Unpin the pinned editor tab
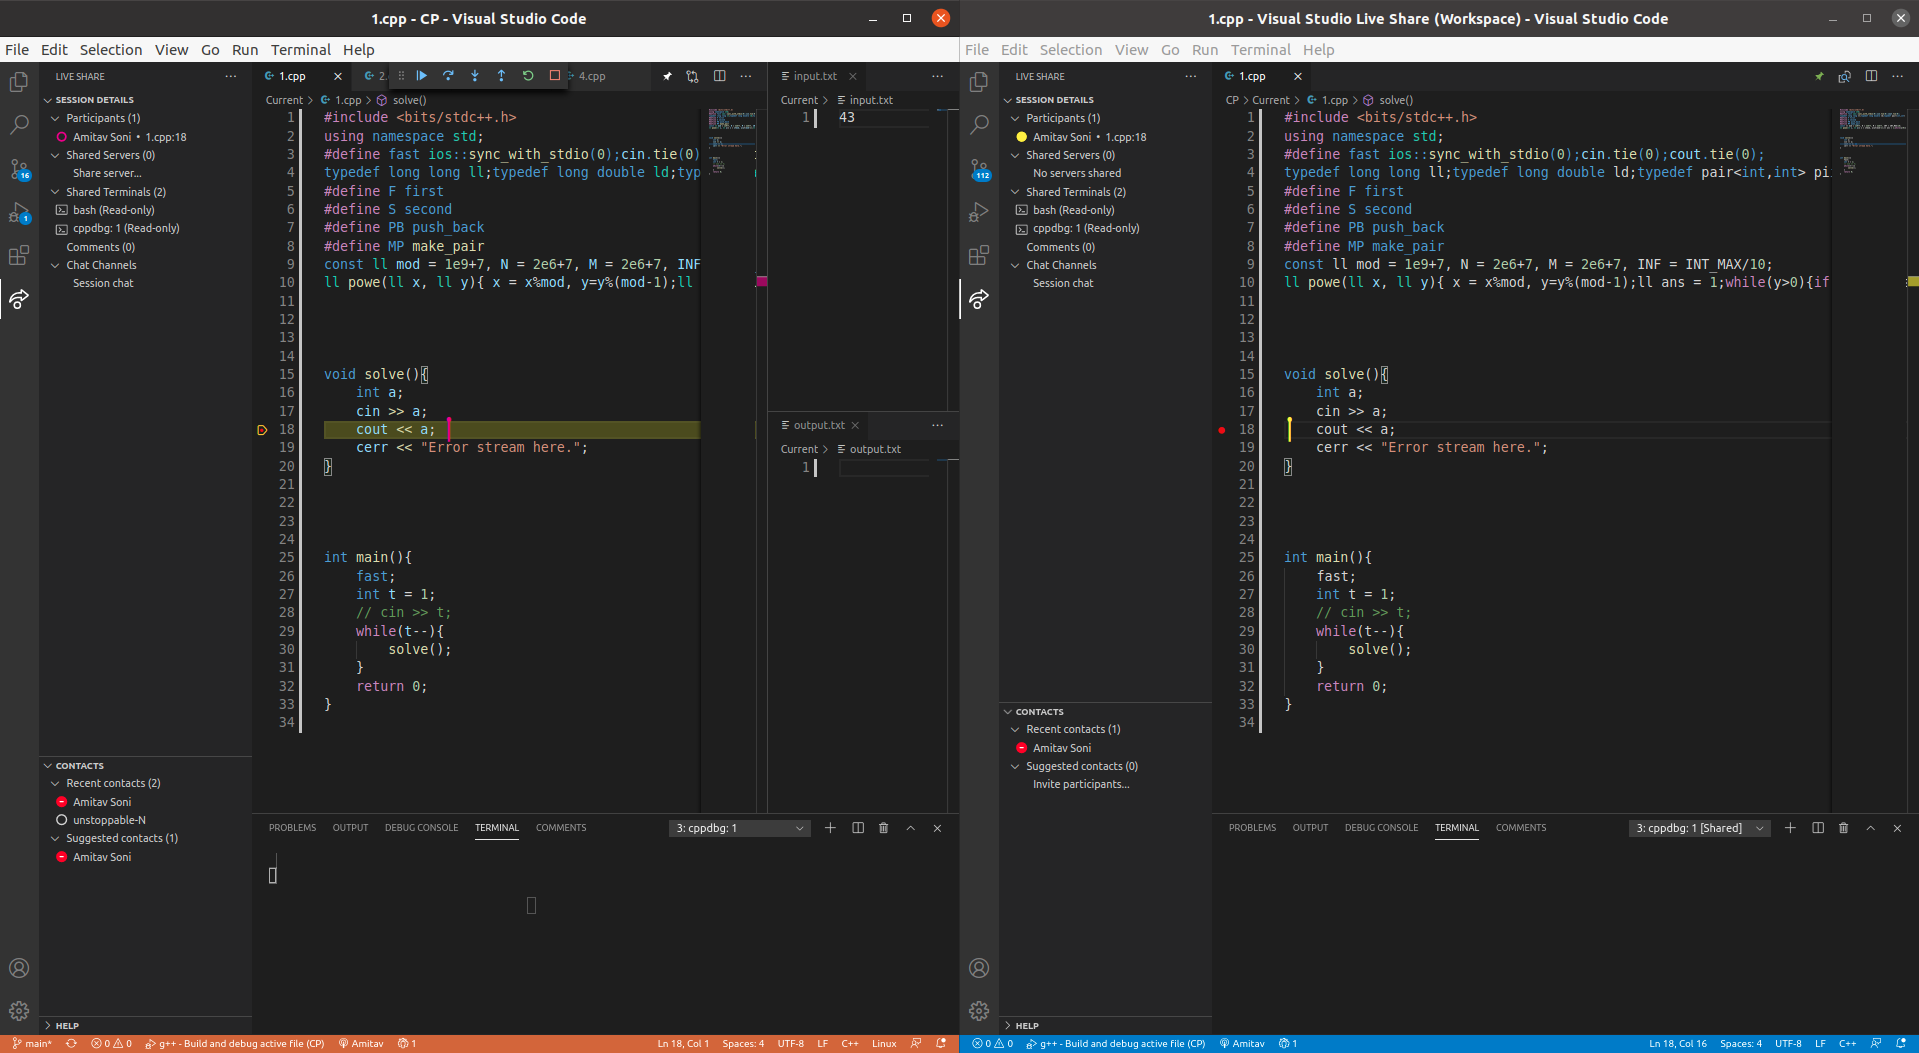Image resolution: width=1919 pixels, height=1053 pixels. click(667, 75)
